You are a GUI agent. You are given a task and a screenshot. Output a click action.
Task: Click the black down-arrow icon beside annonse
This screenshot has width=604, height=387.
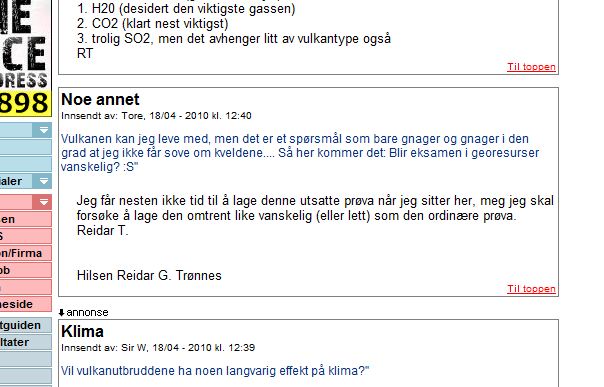(x=61, y=312)
